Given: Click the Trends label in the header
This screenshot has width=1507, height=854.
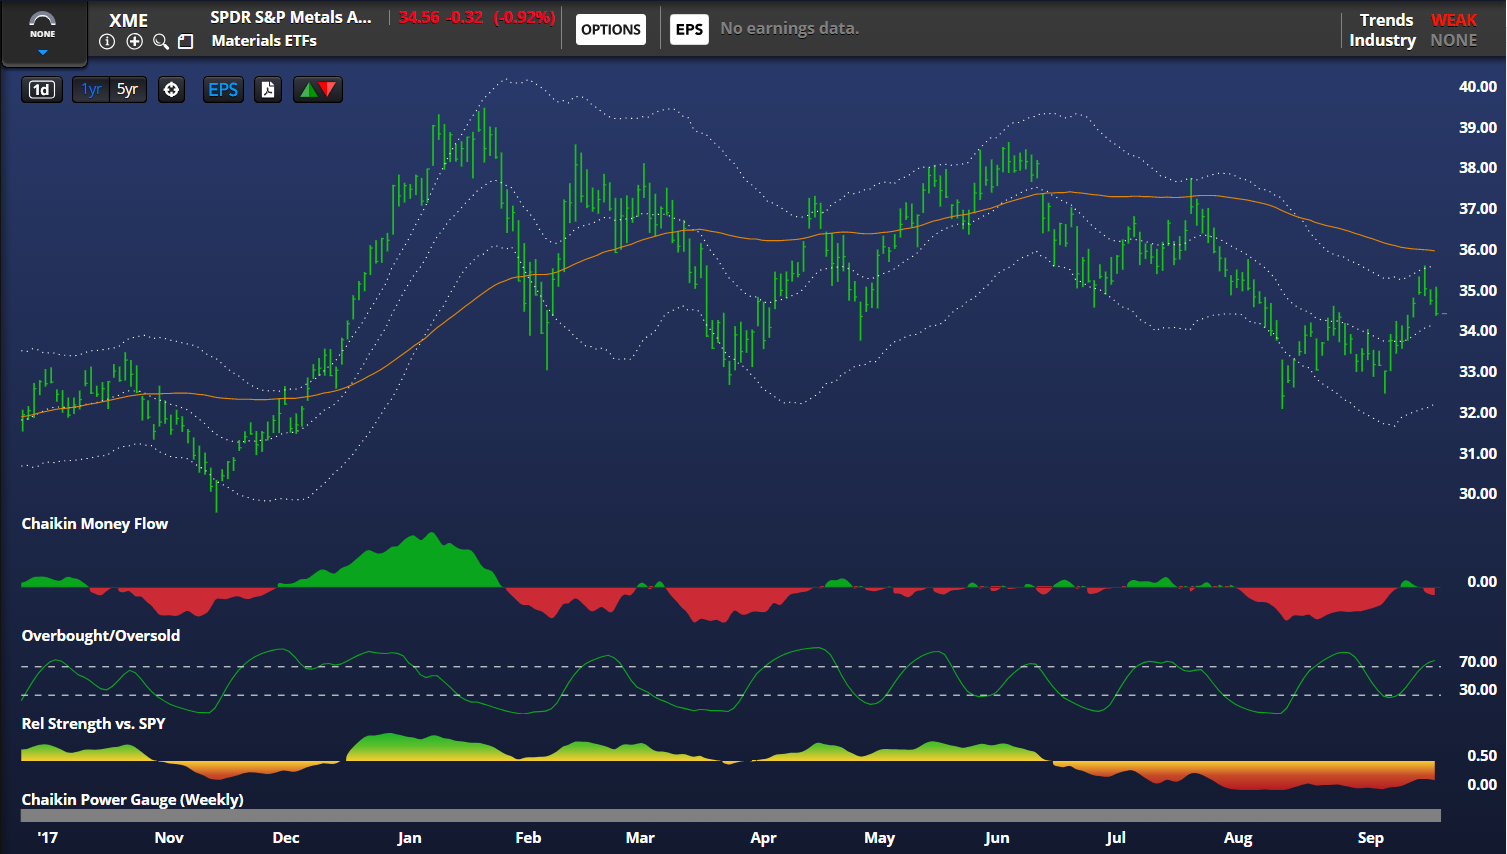Looking at the screenshot, I should tap(1386, 20).
